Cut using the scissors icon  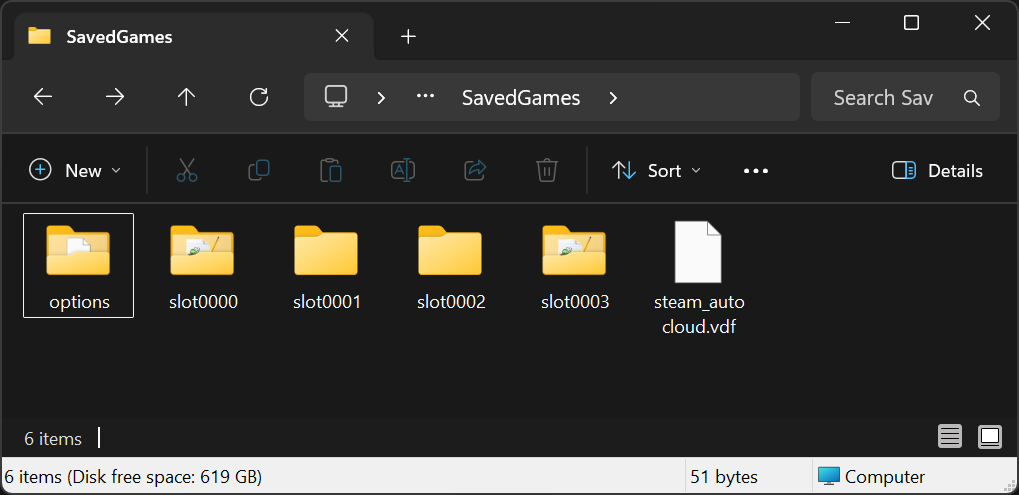click(187, 171)
